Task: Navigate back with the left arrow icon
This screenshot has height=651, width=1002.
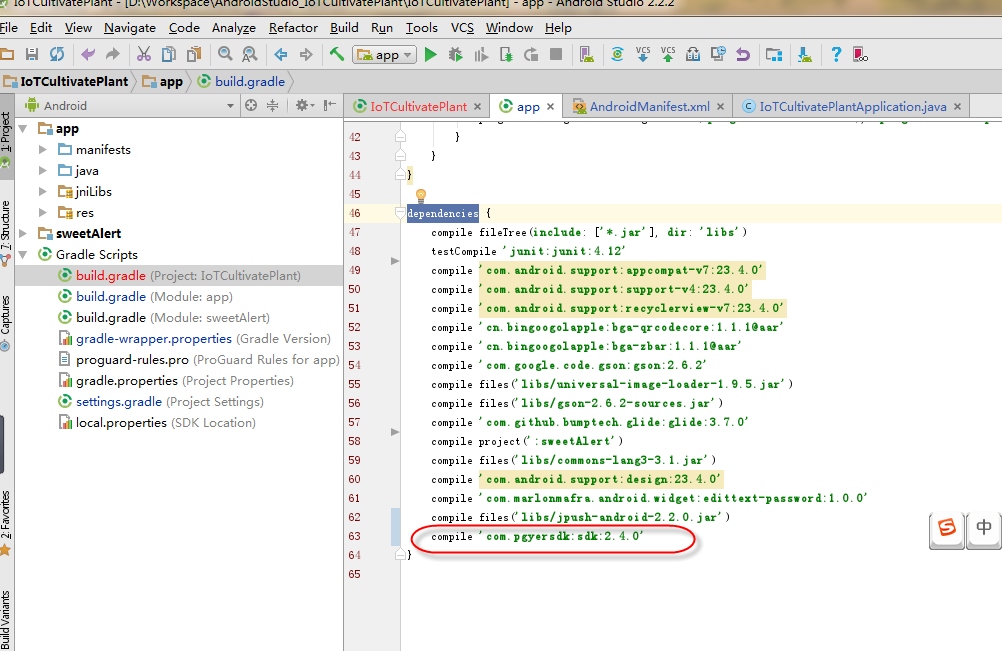Action: (281, 55)
